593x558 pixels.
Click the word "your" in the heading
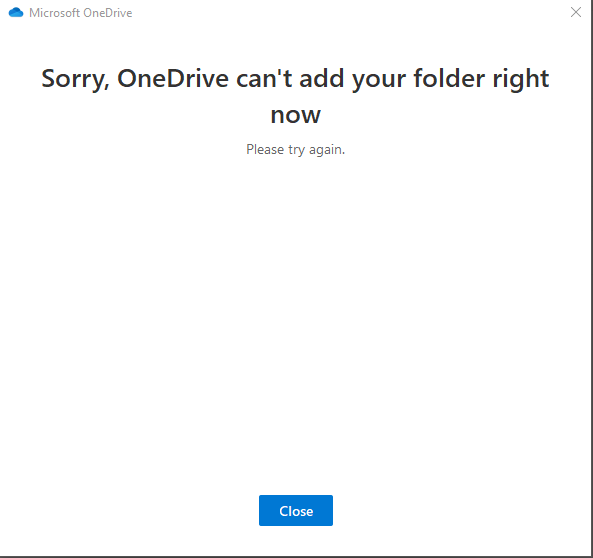pos(379,81)
